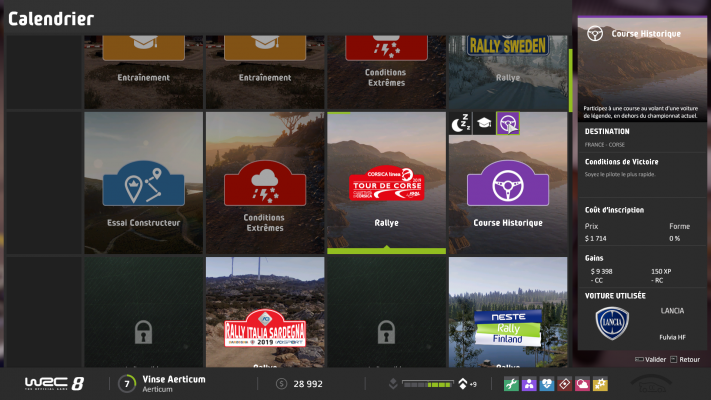Screen dimensions: 711x400
Task: Click the 0 % Forme value
Action: click(x=674, y=239)
